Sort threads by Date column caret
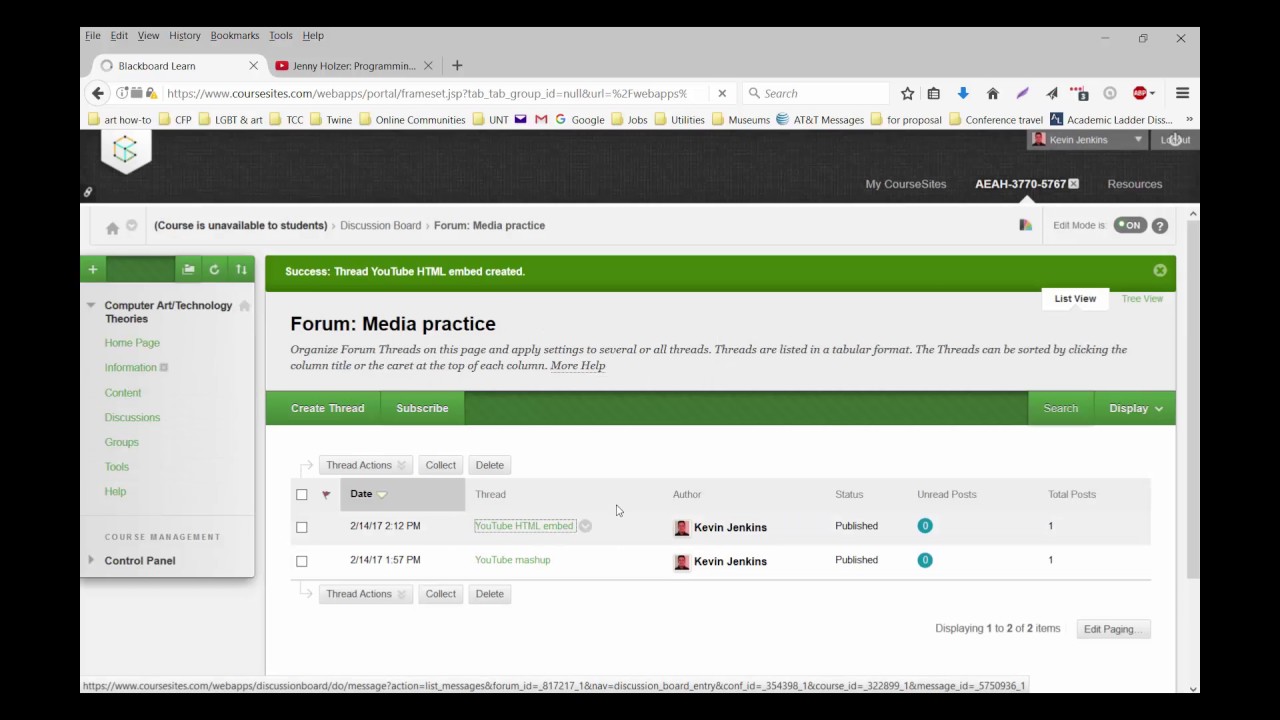Image resolution: width=1280 pixels, height=720 pixels. [x=381, y=495]
